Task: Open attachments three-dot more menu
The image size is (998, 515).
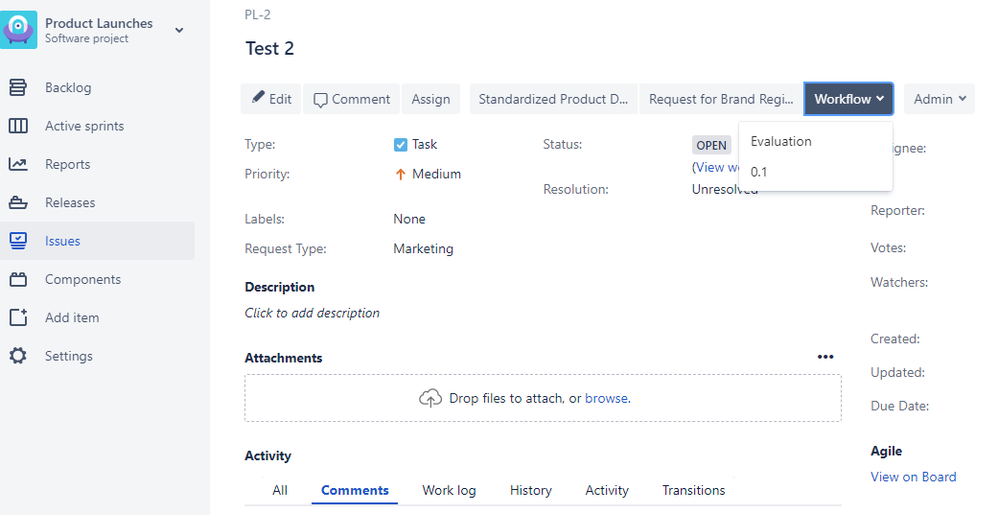Action: click(x=825, y=357)
